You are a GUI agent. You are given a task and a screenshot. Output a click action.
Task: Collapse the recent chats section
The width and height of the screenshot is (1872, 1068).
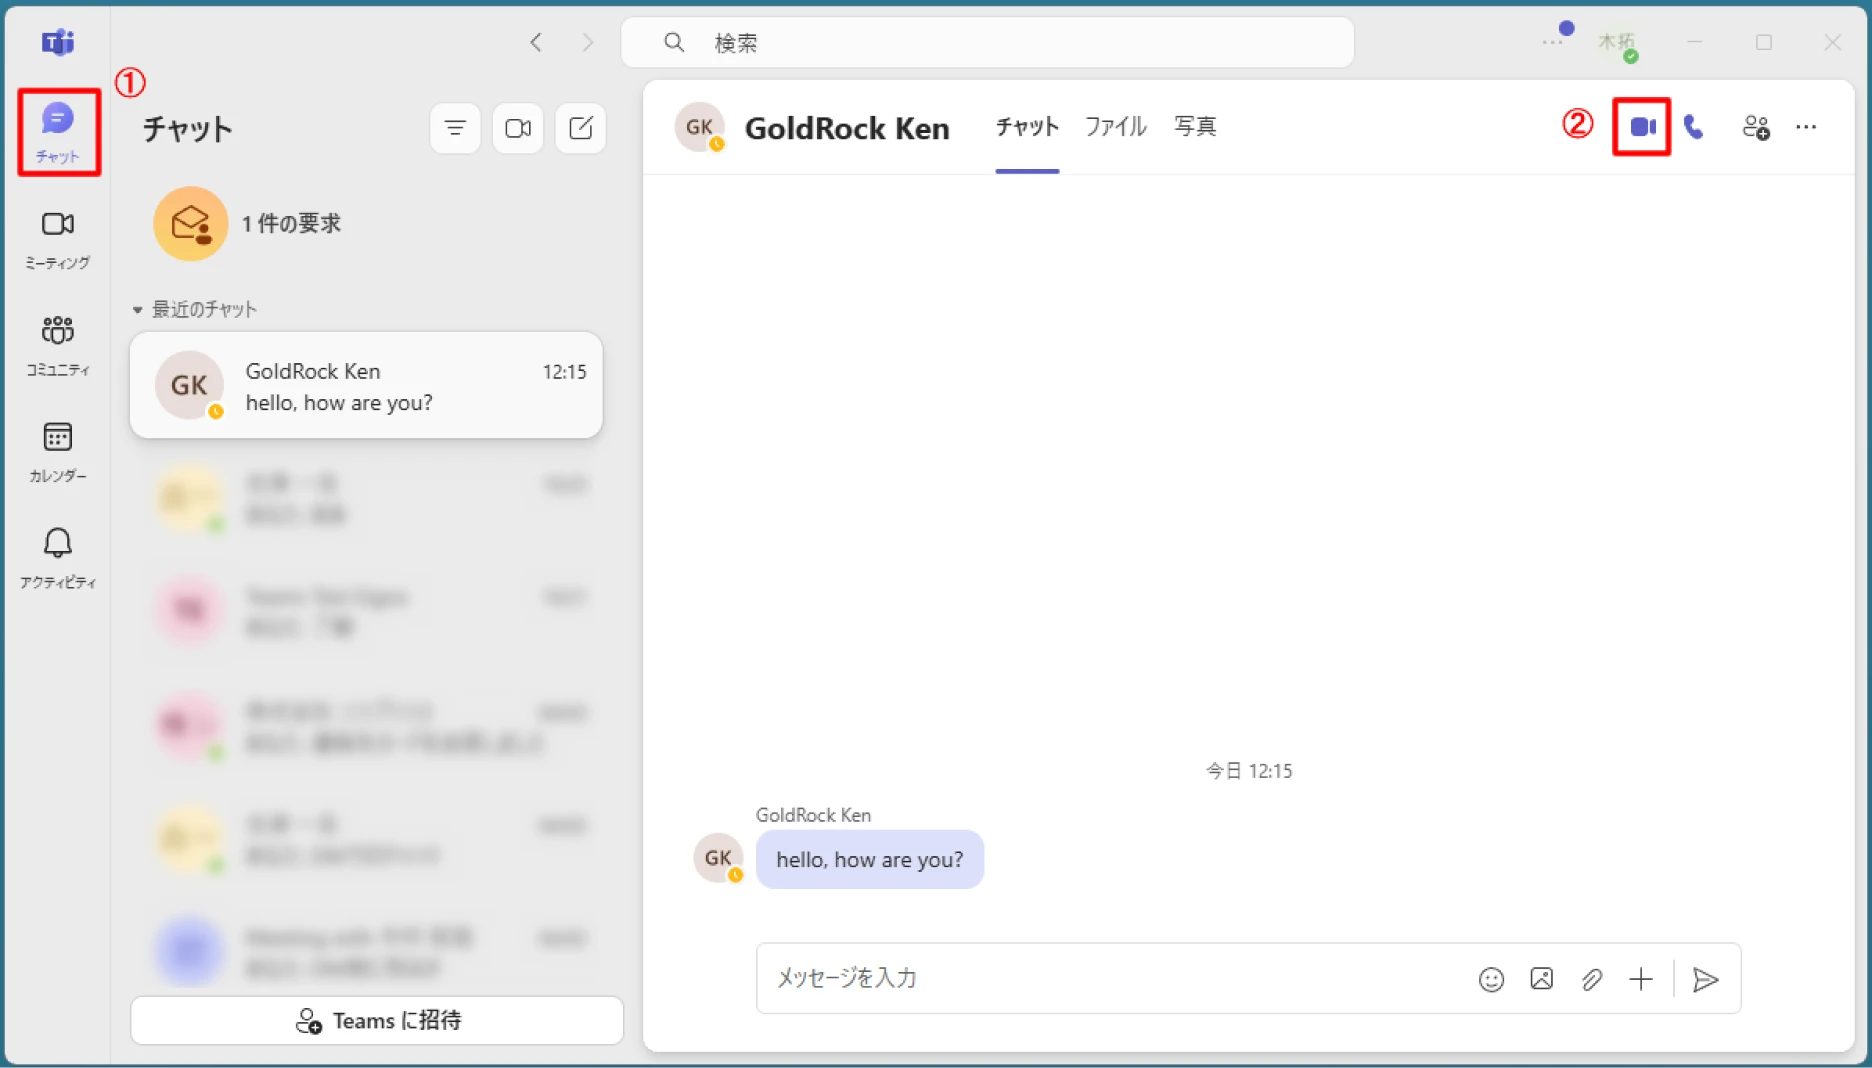coord(137,310)
